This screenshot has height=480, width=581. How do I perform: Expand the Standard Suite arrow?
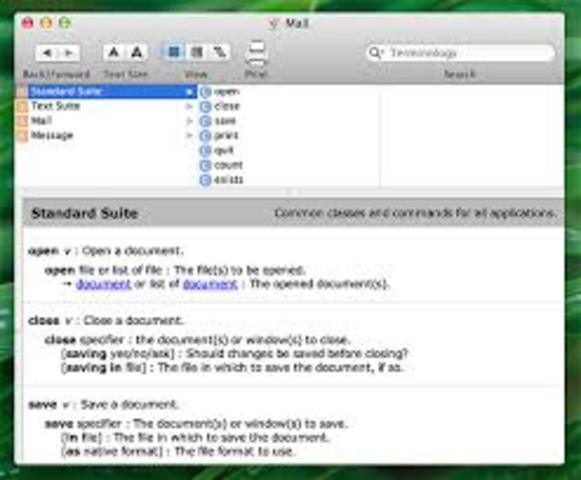tap(189, 92)
